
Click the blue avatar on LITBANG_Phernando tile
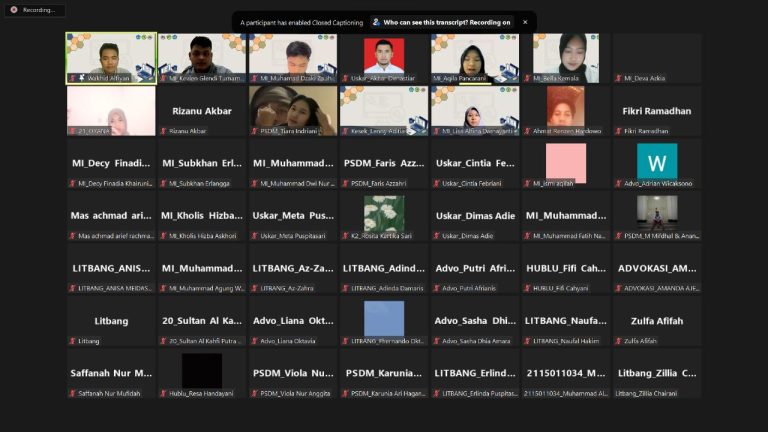point(384,318)
